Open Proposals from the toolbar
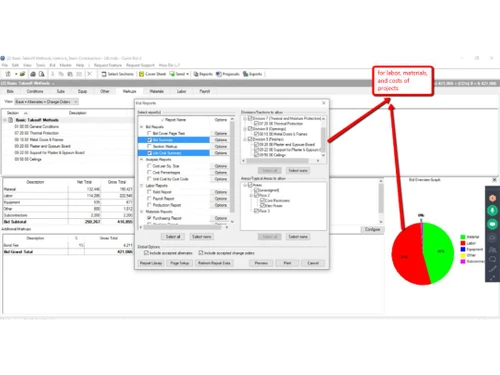This screenshot has width=500, height=375. click(228, 74)
